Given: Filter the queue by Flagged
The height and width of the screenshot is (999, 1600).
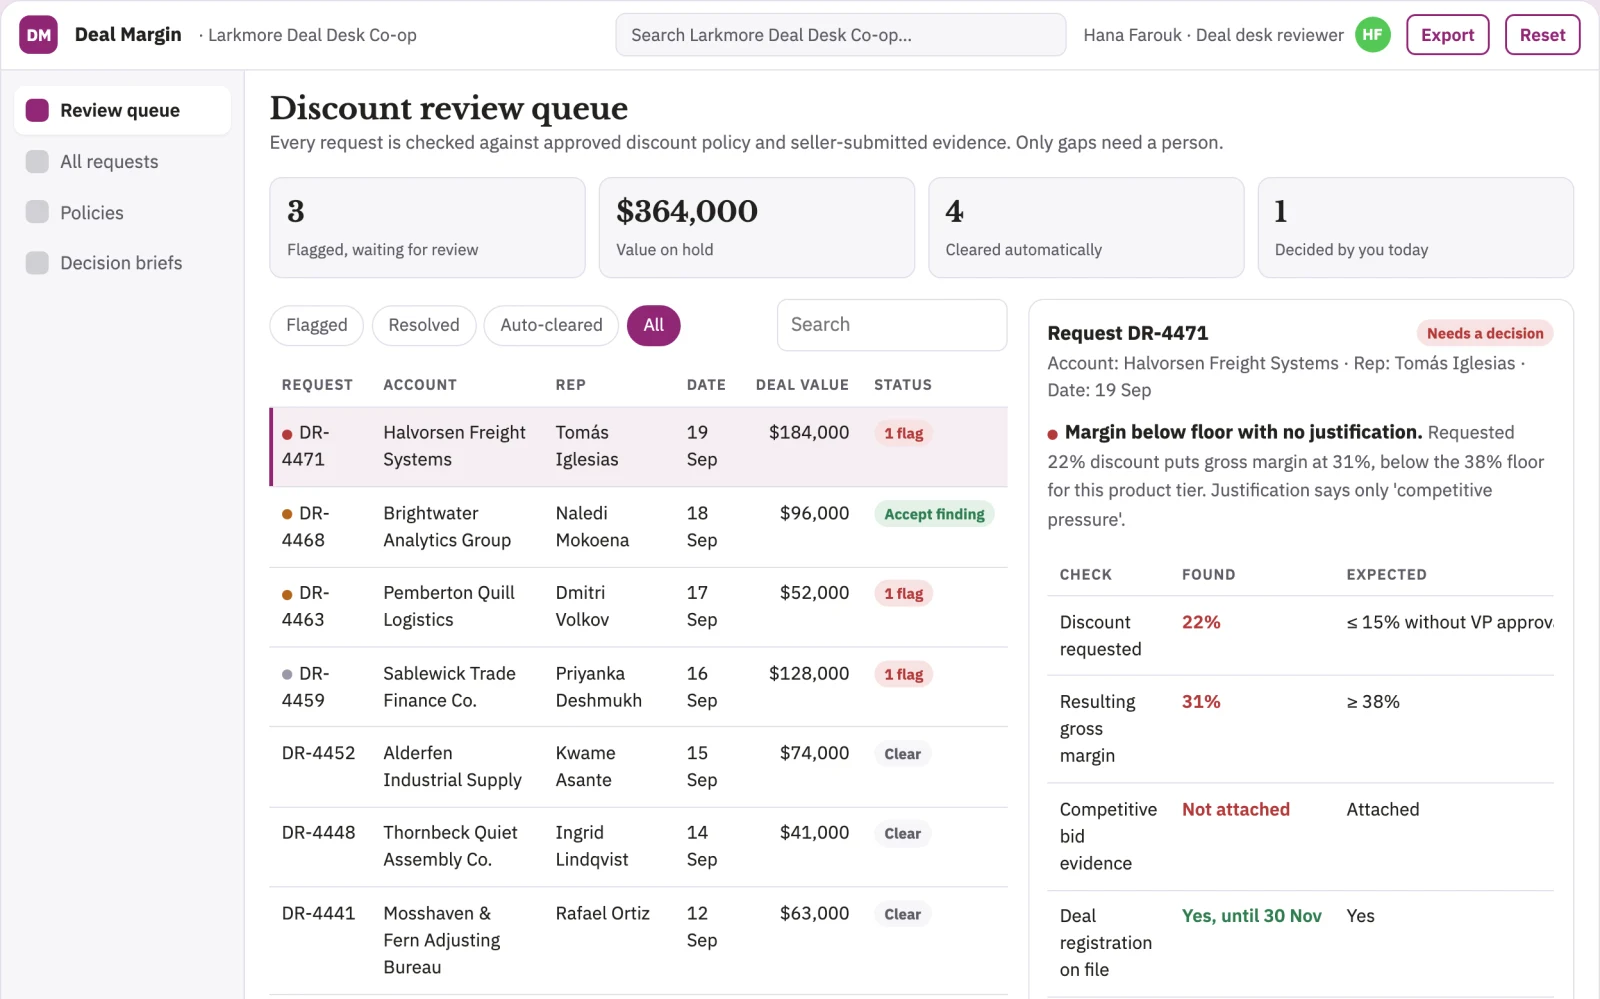Looking at the screenshot, I should 316,325.
